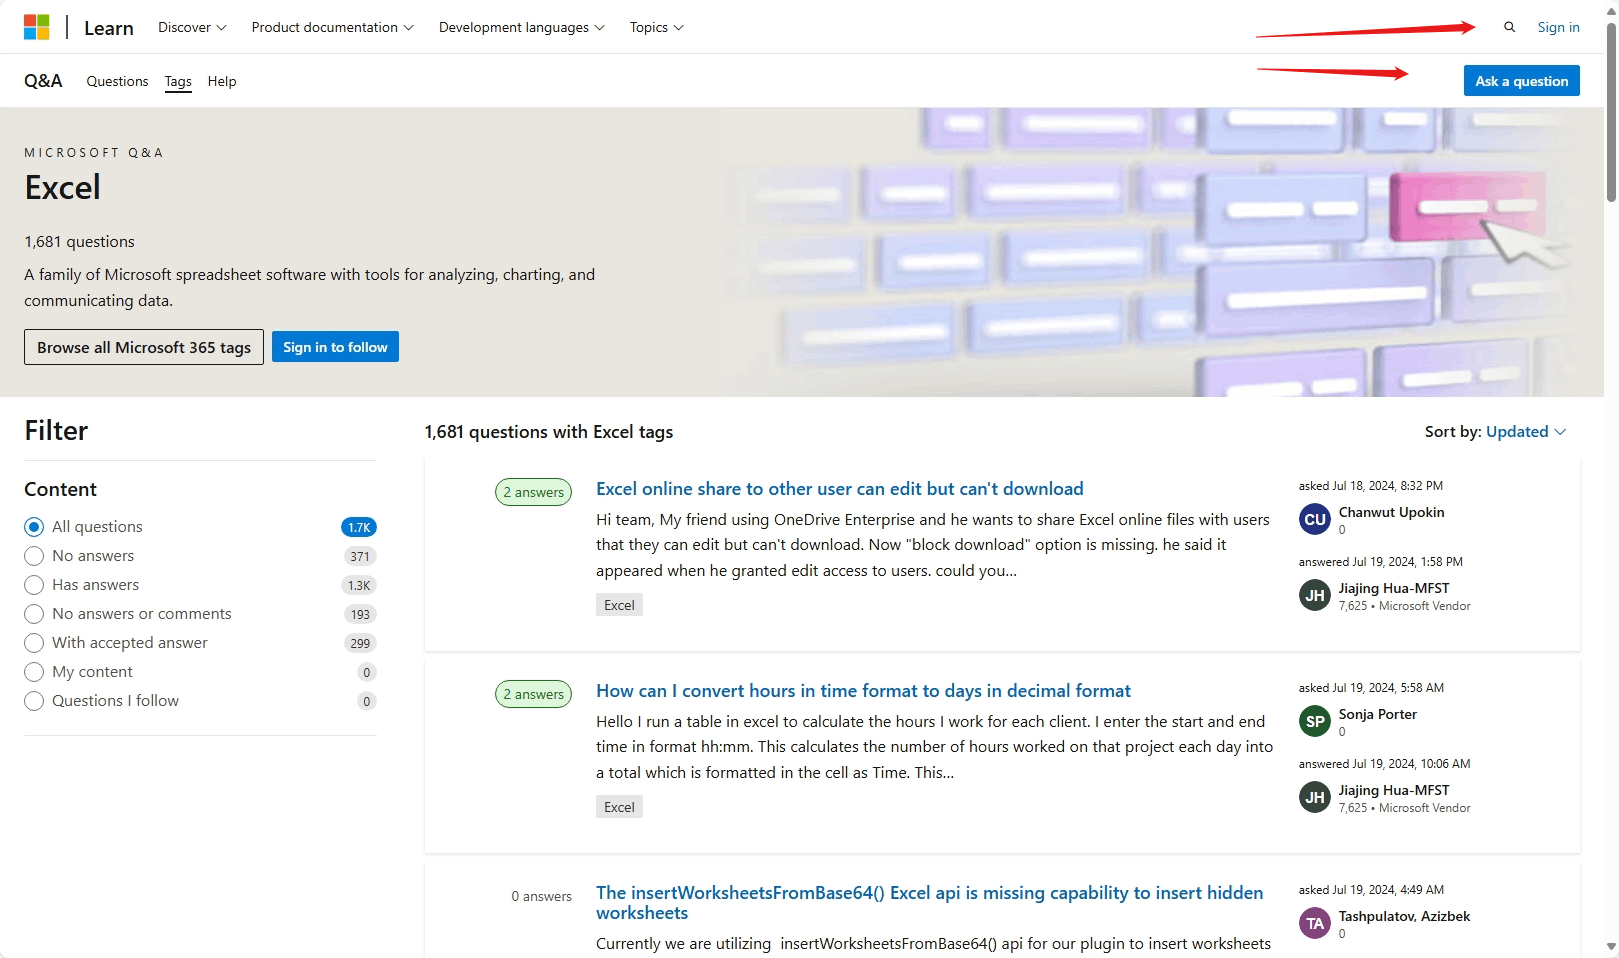This screenshot has width=1619, height=958.
Task: Click Chanwut Upokin user name
Action: (1391, 512)
